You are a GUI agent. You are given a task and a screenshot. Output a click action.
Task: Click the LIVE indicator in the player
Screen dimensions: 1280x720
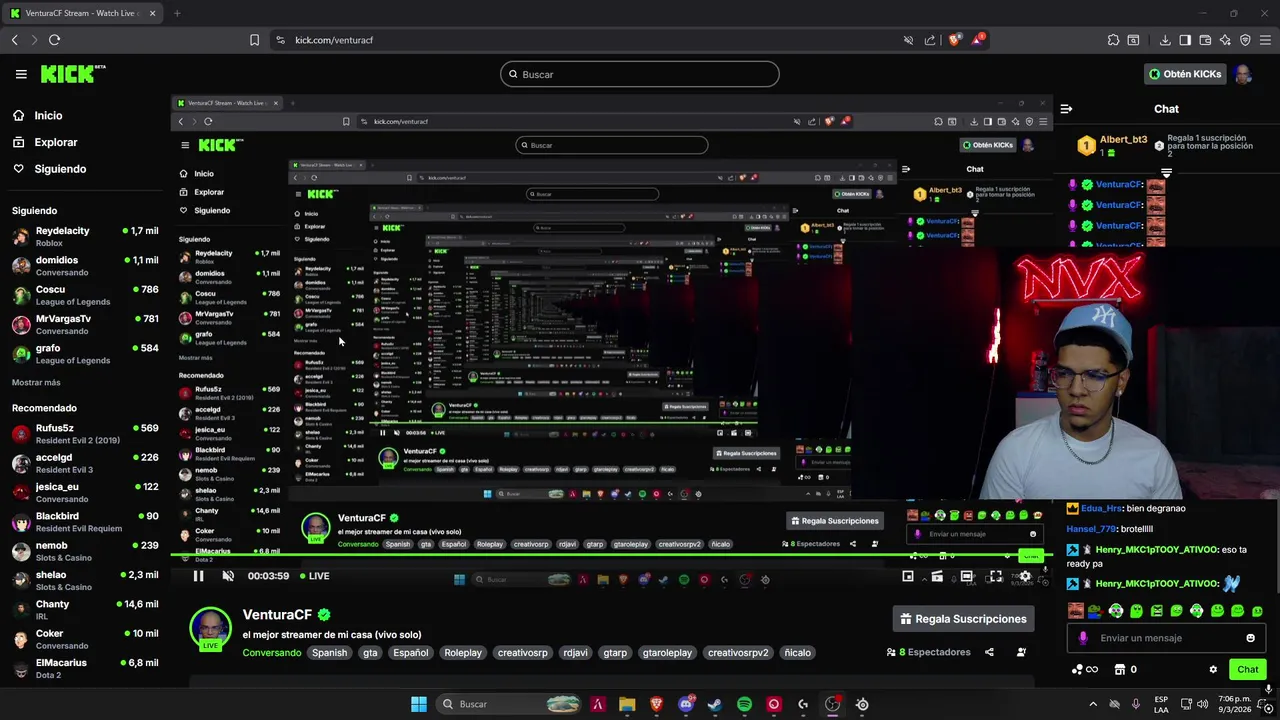pyautogui.click(x=314, y=576)
